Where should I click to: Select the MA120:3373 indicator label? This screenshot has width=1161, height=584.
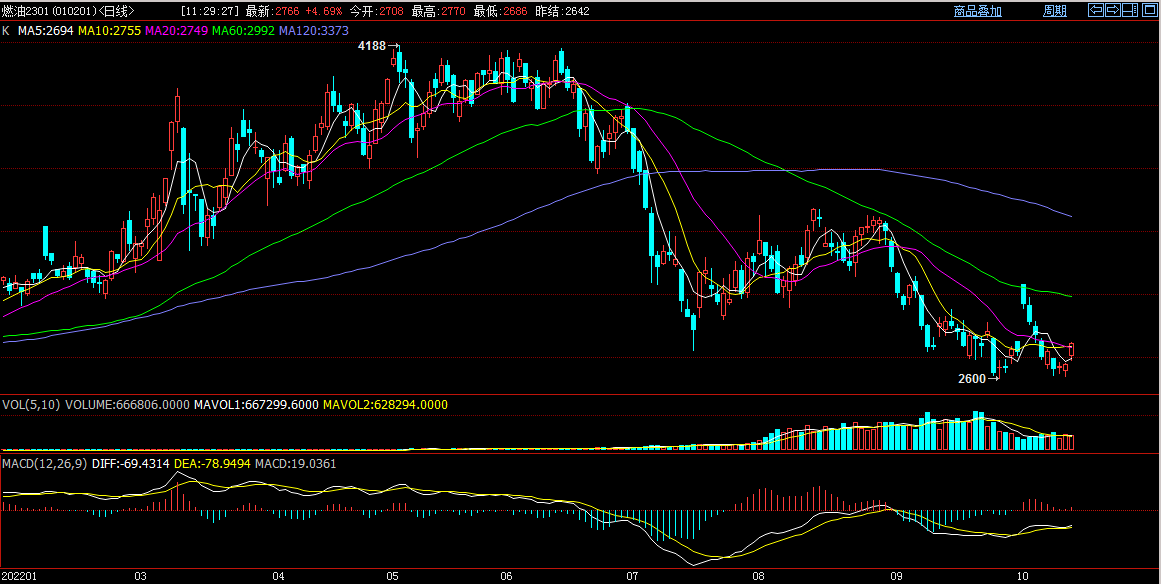tap(313, 31)
